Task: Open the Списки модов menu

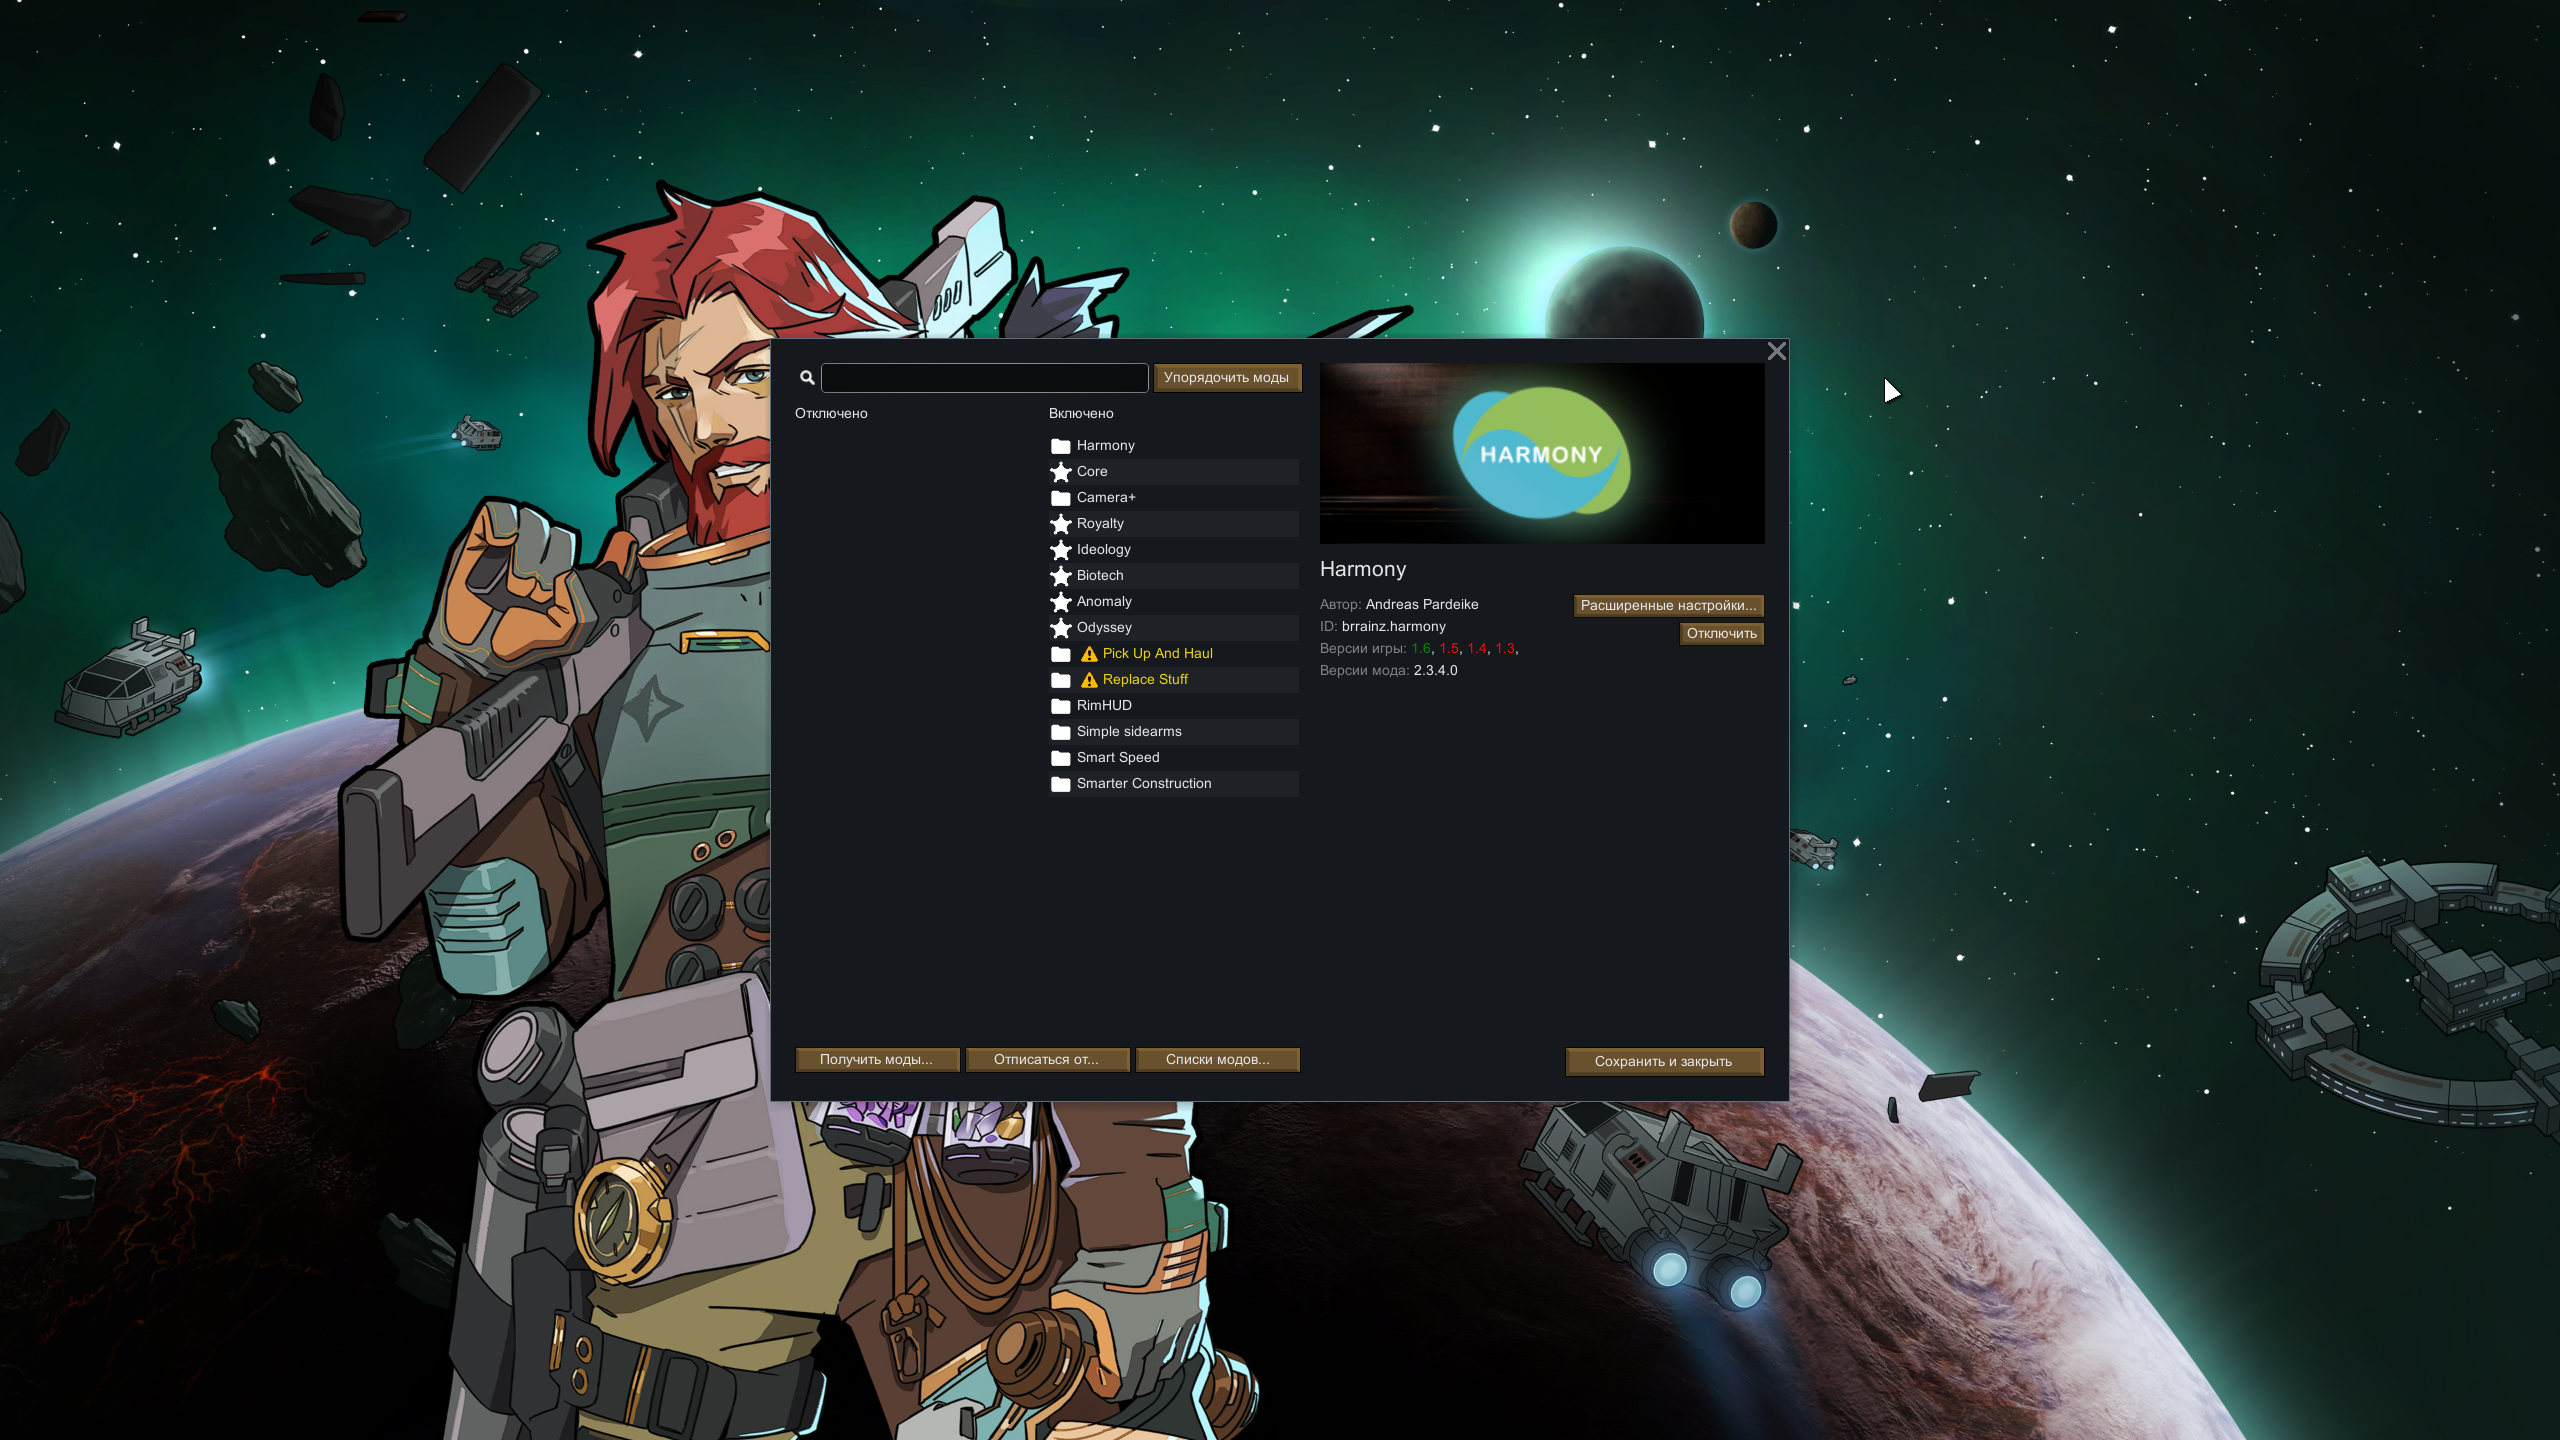Action: click(x=1217, y=1060)
